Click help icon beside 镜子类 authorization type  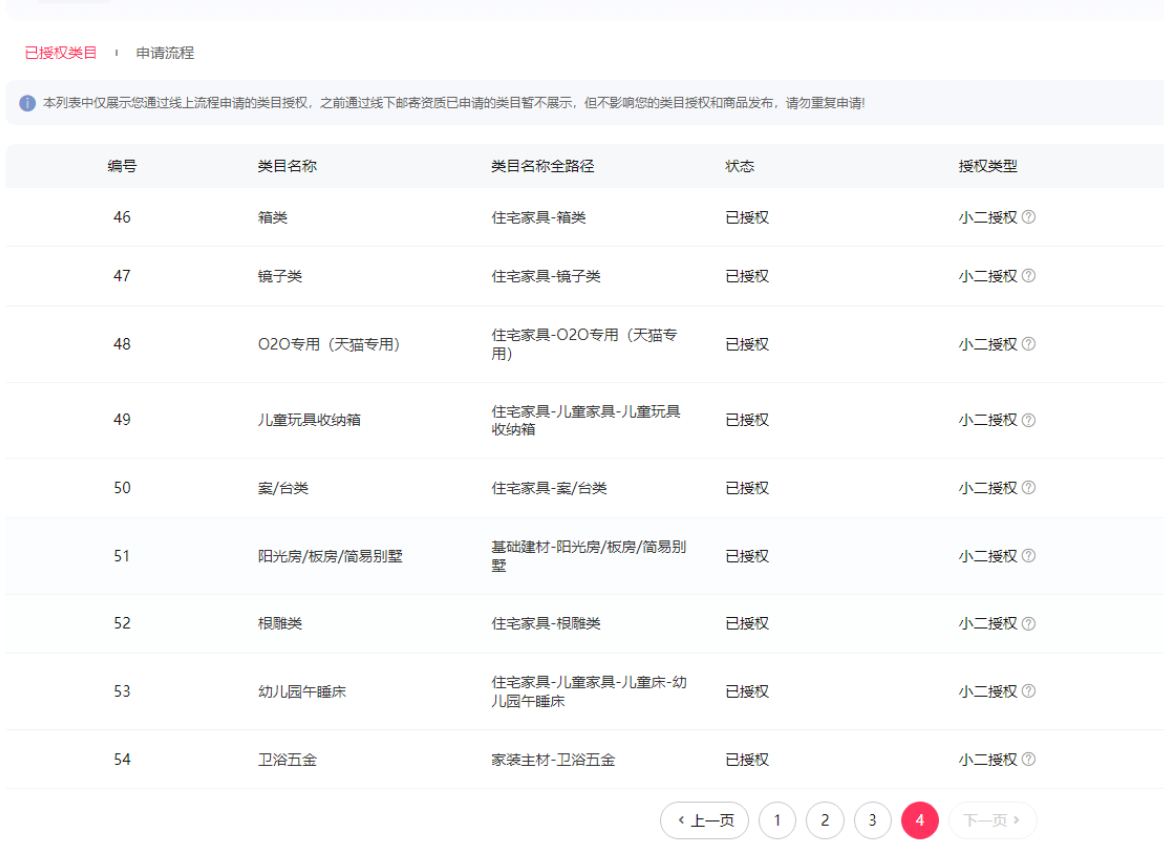coord(1029,276)
